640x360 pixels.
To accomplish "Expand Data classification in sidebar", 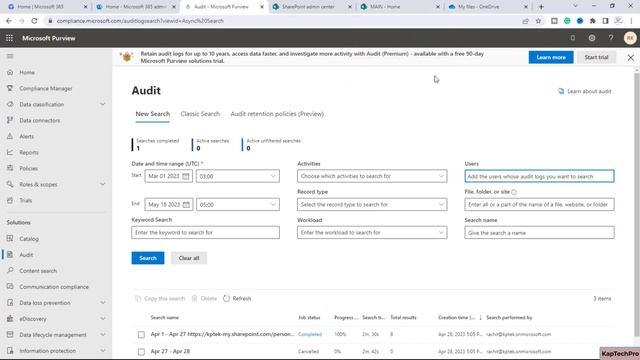I will pos(102,104).
